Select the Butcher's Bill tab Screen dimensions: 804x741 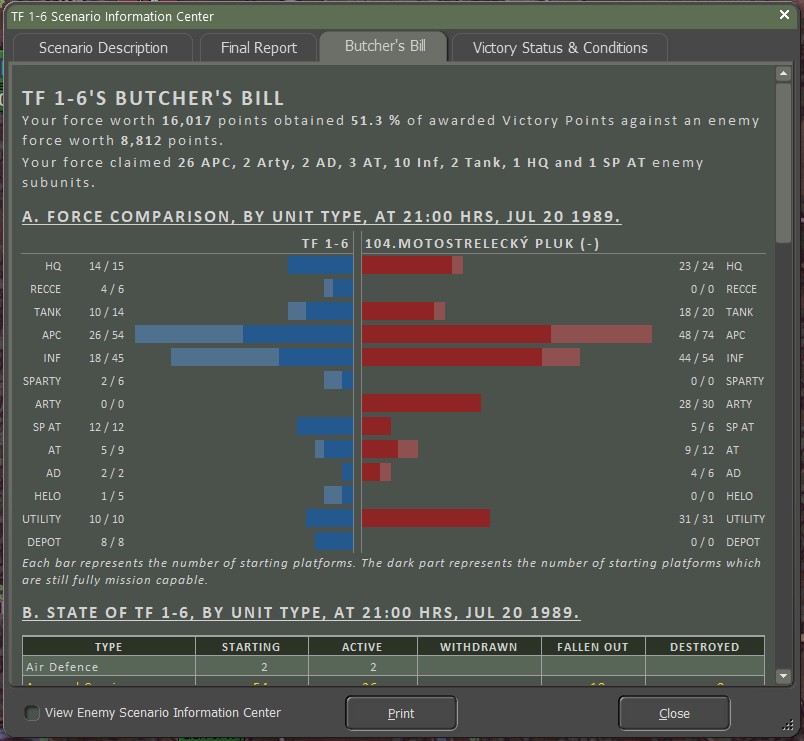385,46
